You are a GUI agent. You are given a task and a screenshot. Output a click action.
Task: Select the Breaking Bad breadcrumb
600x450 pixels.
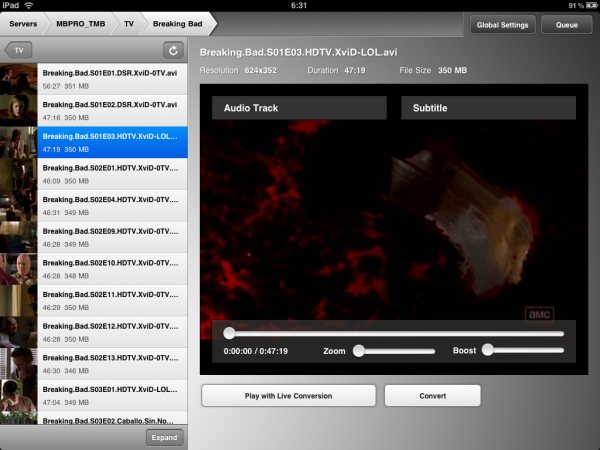(178, 24)
